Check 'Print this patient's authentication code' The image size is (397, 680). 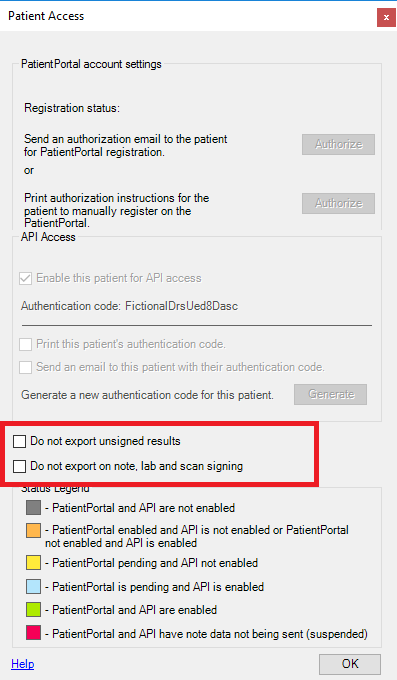coord(26,344)
